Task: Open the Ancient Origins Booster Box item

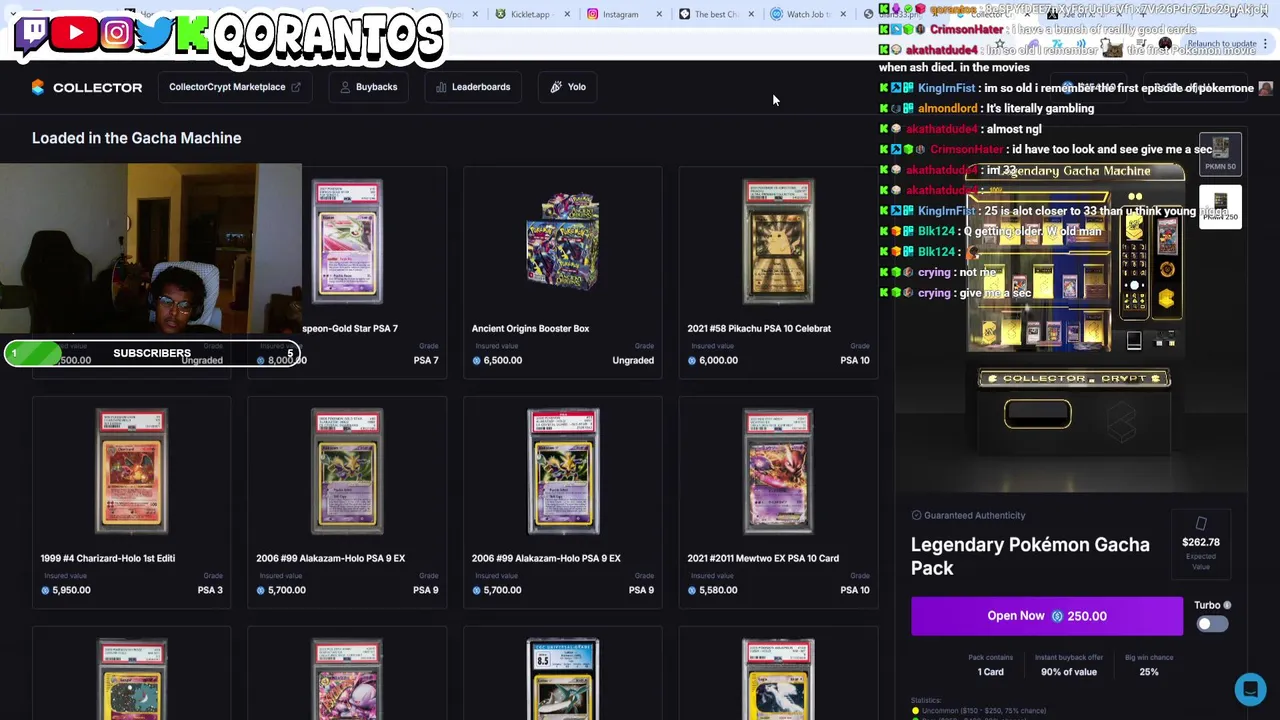Action: [562, 243]
